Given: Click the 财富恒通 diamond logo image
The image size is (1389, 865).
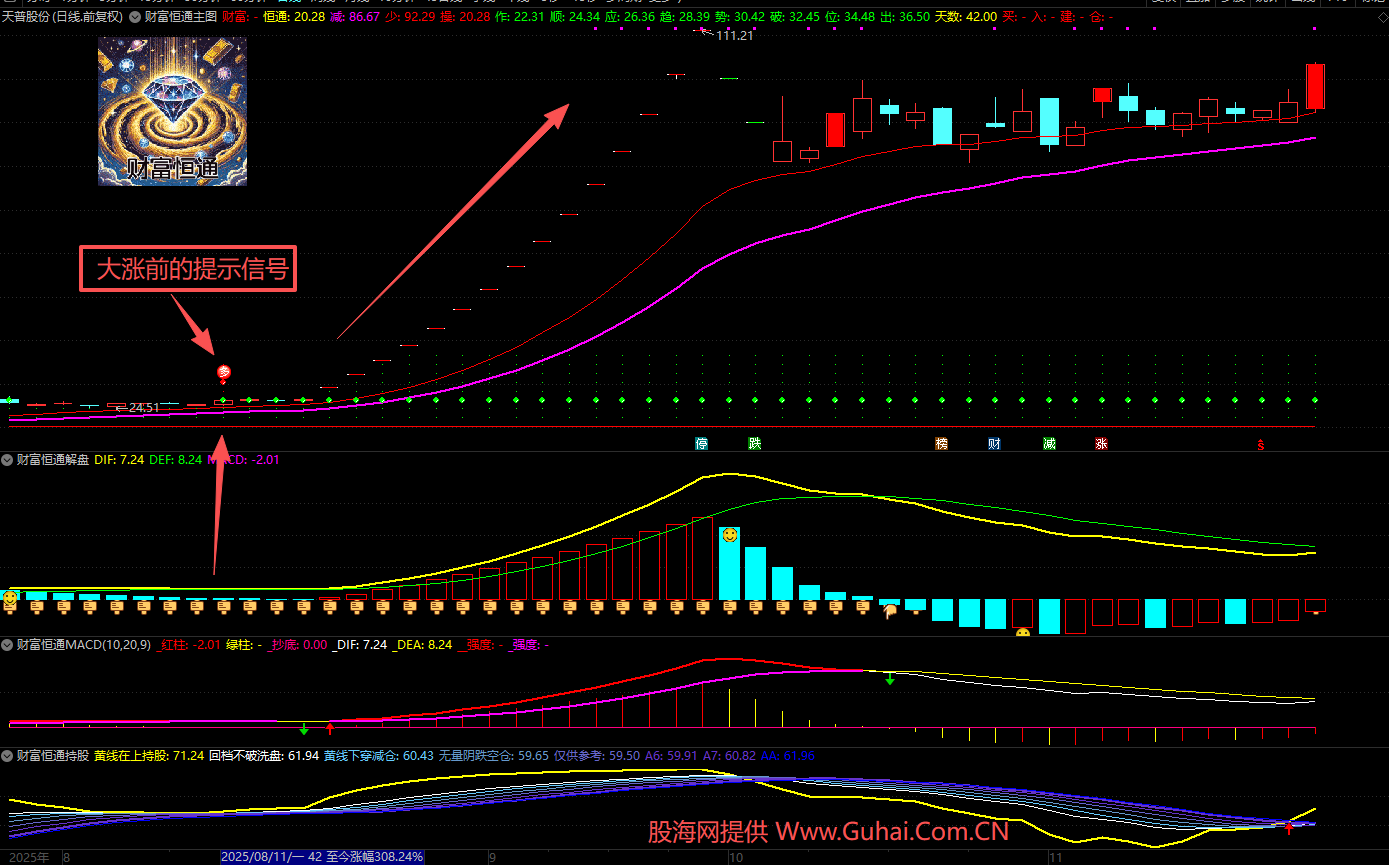Looking at the screenshot, I should 172,111.
